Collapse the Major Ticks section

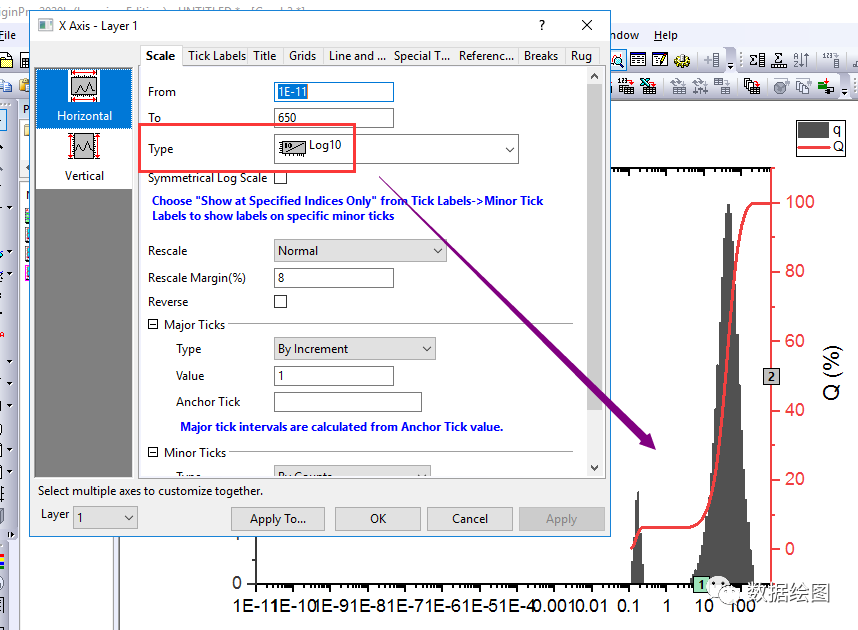click(x=153, y=325)
